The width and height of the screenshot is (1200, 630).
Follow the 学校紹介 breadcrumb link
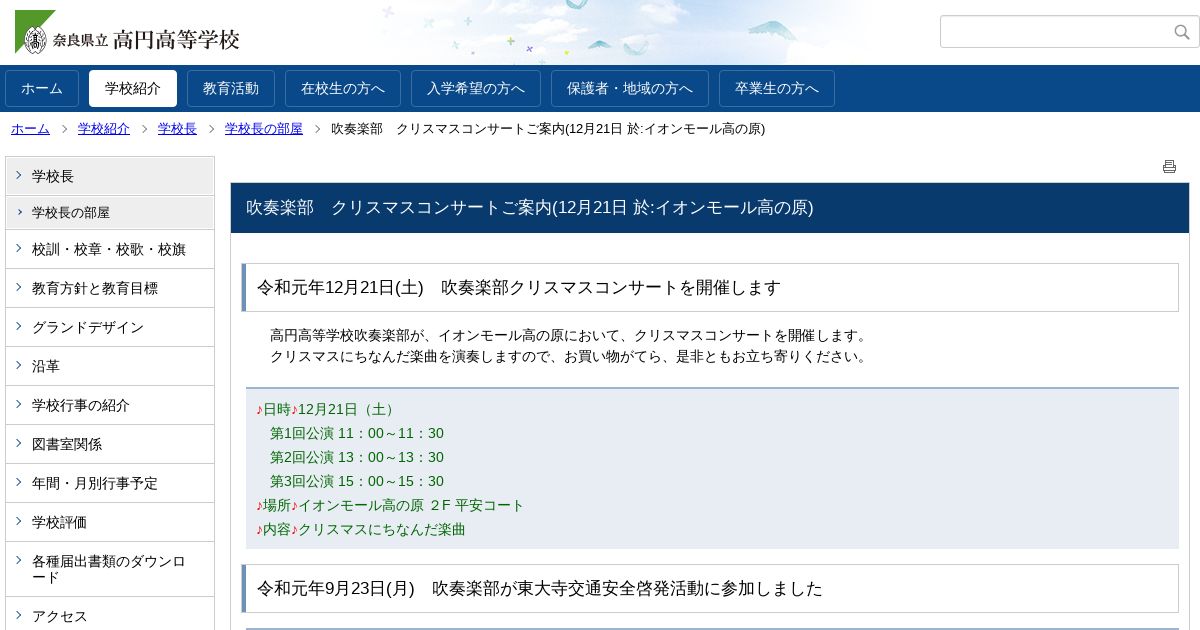tap(104, 129)
